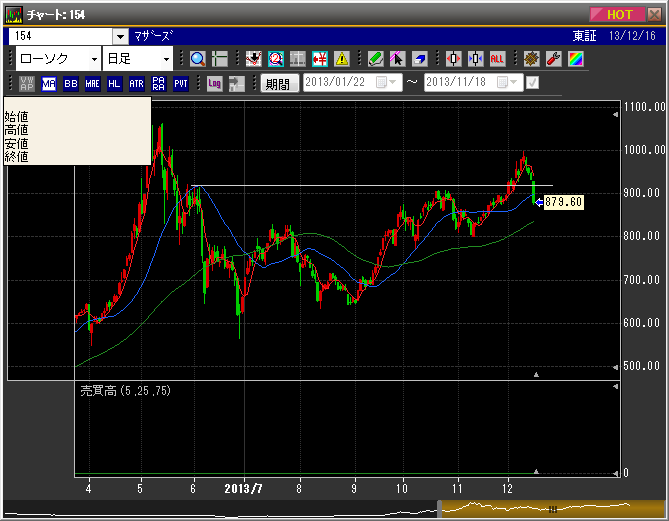Open the 日足 timeframe dropdown

(x=166, y=58)
